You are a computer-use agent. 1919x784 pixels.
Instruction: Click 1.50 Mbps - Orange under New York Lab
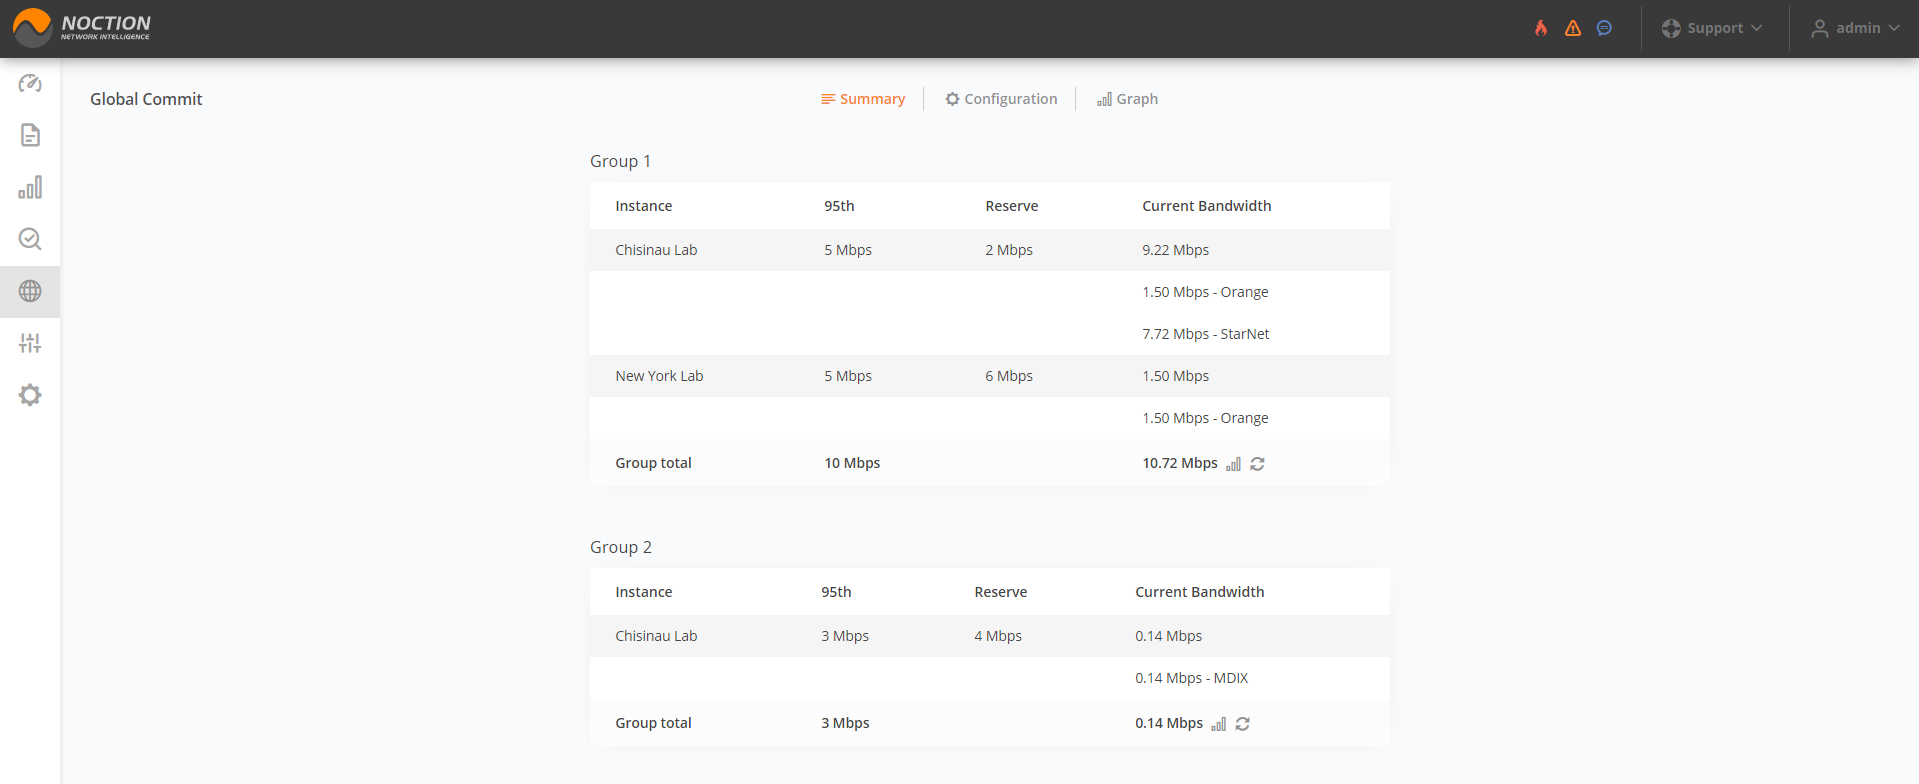pos(1205,418)
